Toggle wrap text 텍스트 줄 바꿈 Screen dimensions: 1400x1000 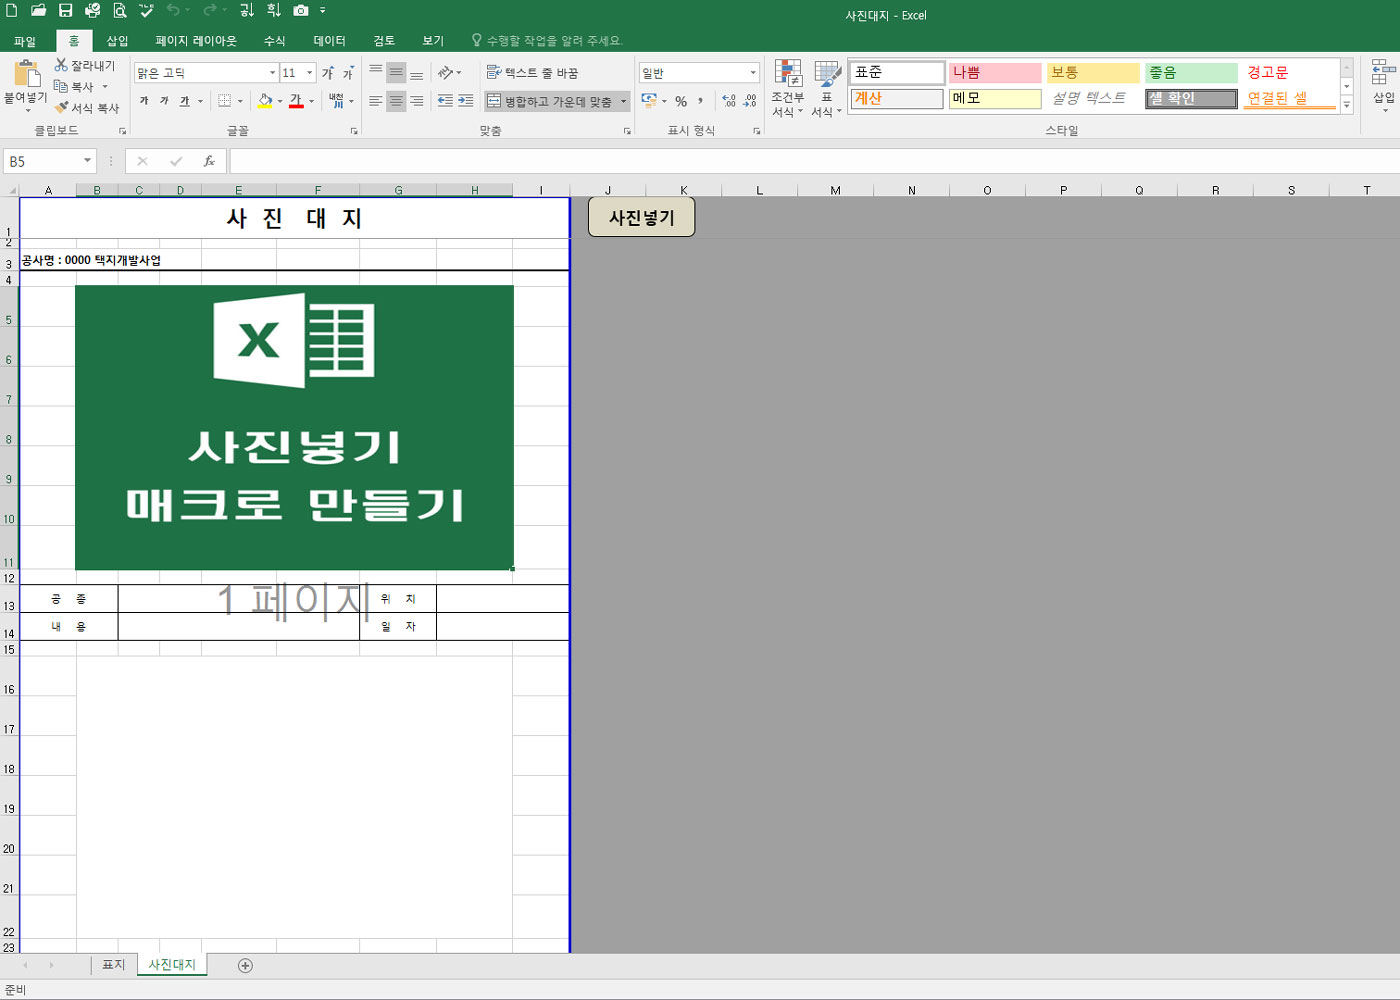[x=532, y=73]
